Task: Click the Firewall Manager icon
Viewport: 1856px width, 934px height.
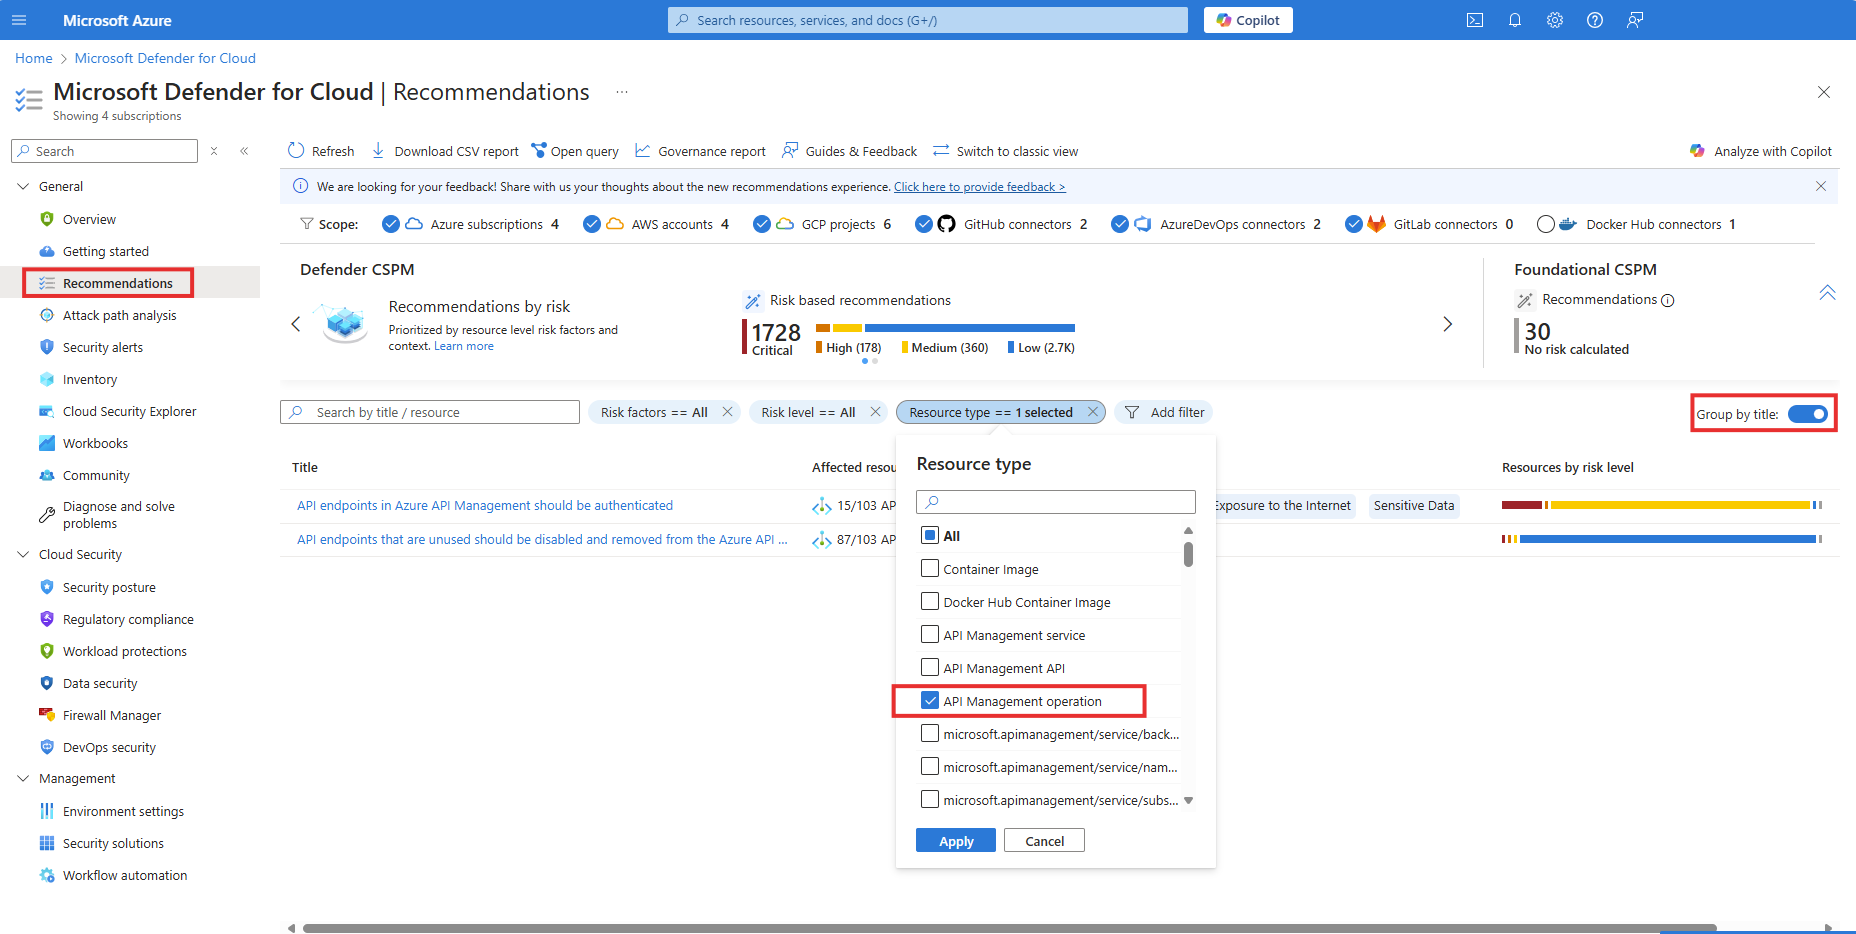Action: (47, 715)
